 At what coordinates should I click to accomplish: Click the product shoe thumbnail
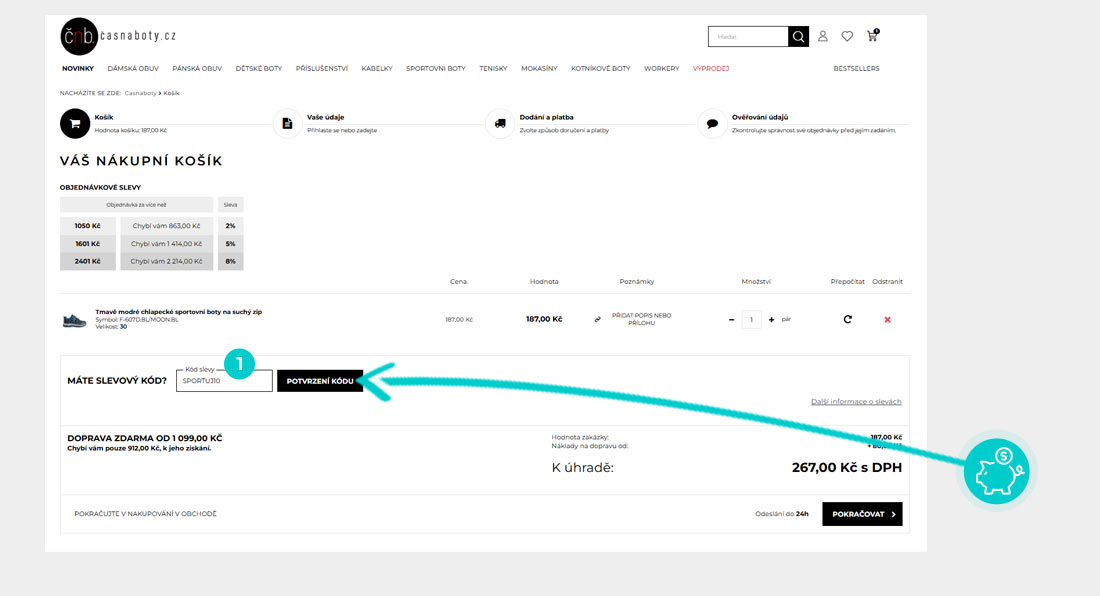pos(75,320)
